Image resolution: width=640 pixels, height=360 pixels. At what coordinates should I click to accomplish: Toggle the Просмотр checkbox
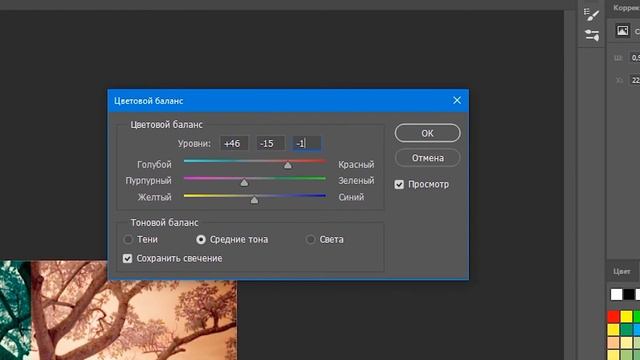tap(399, 184)
